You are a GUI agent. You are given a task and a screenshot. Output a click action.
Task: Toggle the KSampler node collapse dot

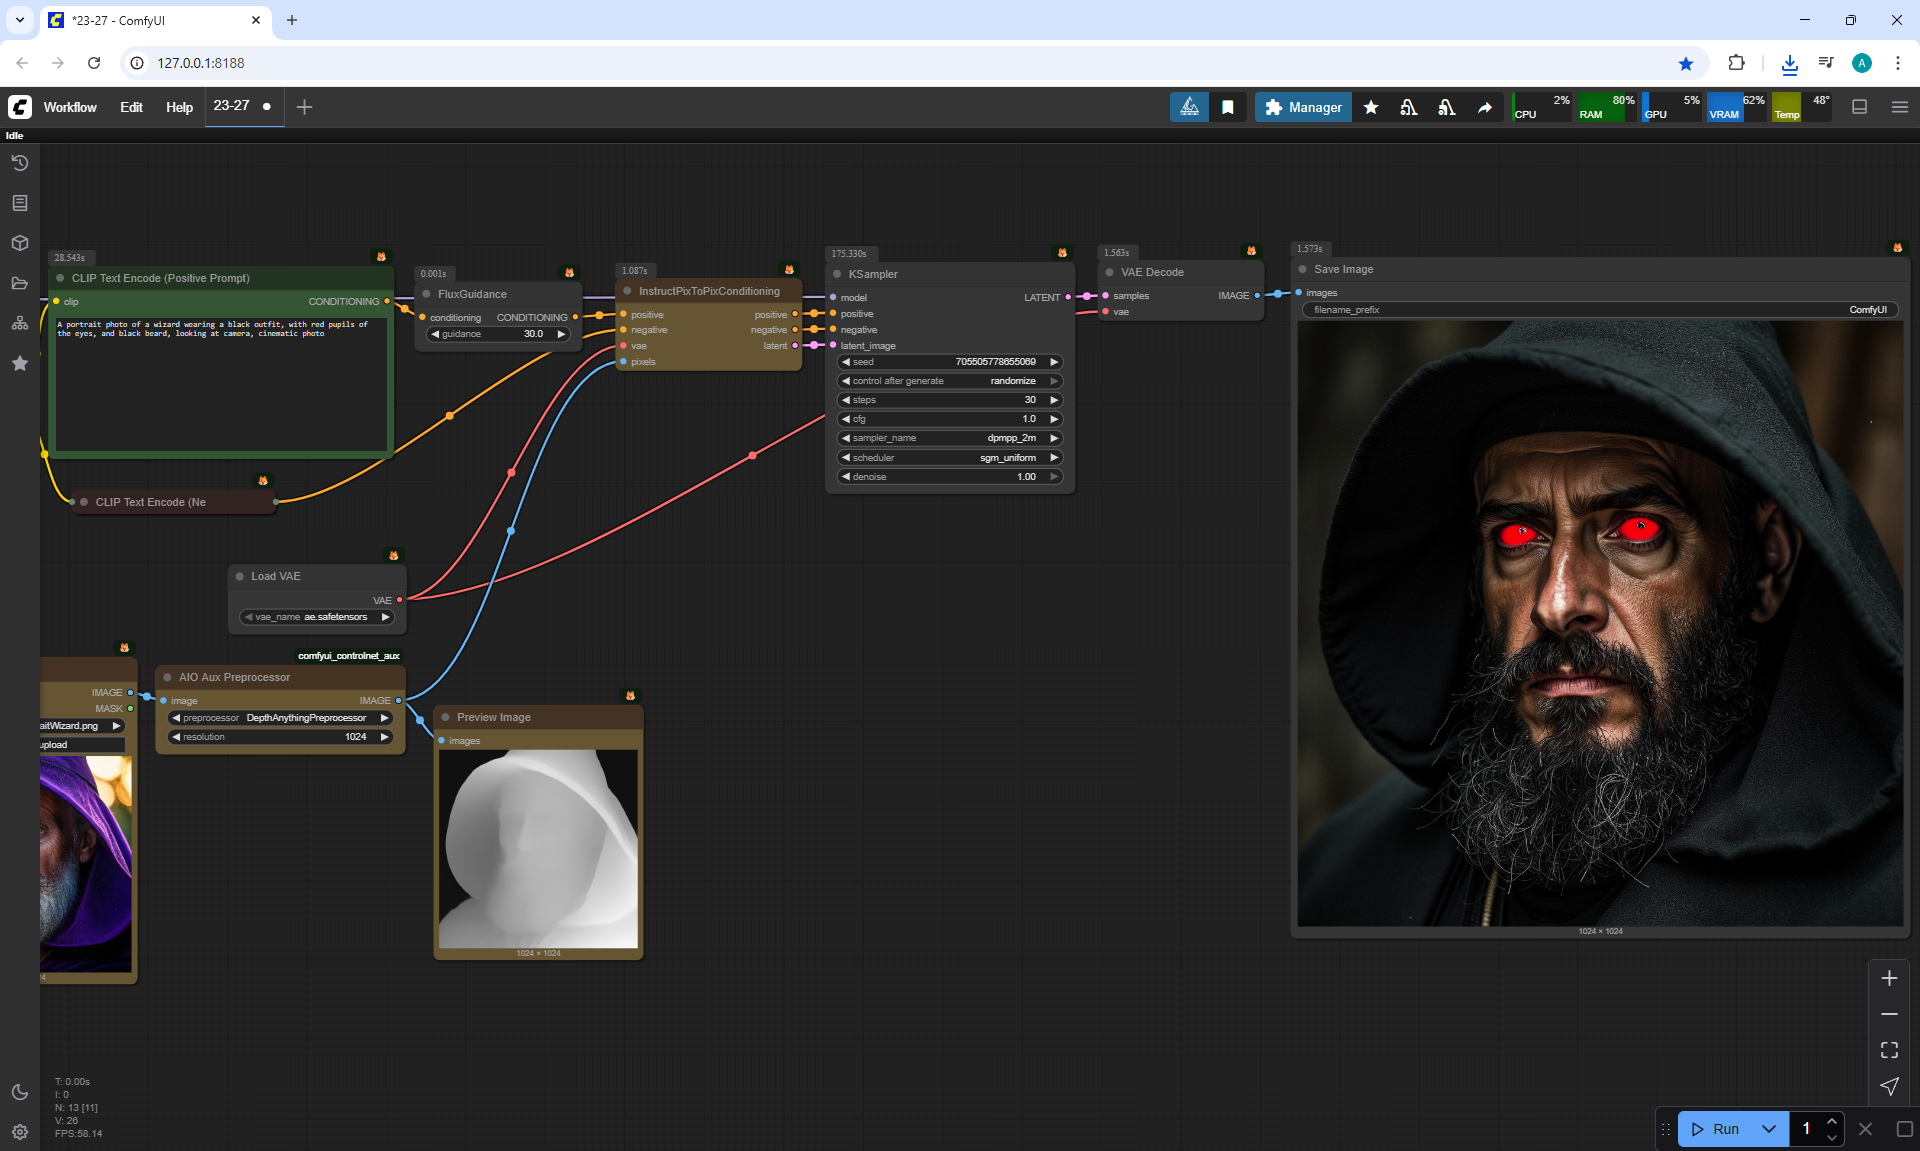coord(837,274)
